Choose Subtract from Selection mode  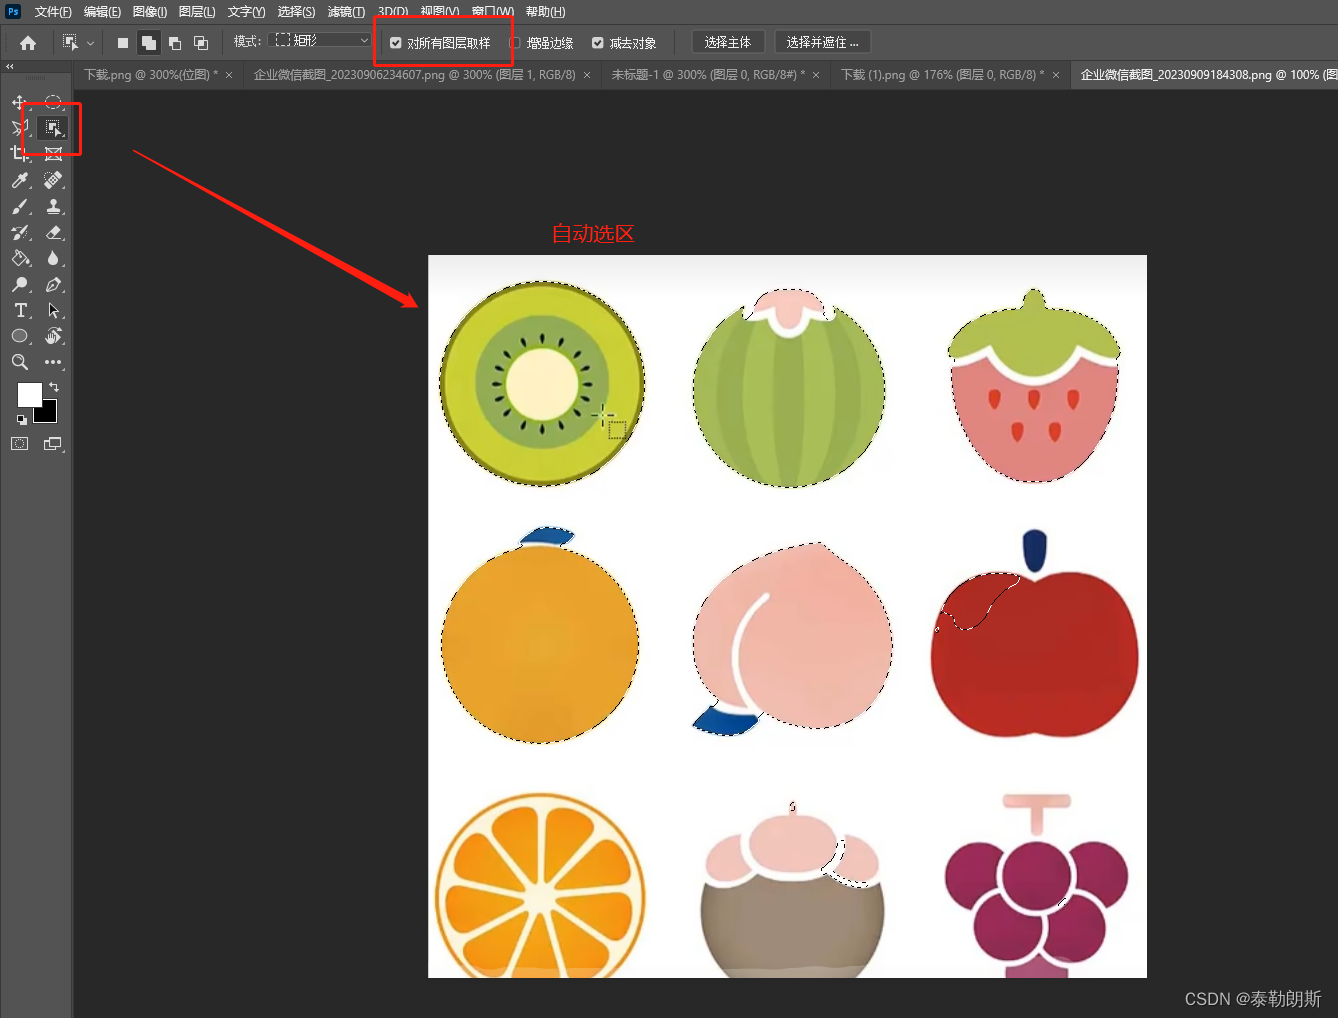tap(175, 43)
